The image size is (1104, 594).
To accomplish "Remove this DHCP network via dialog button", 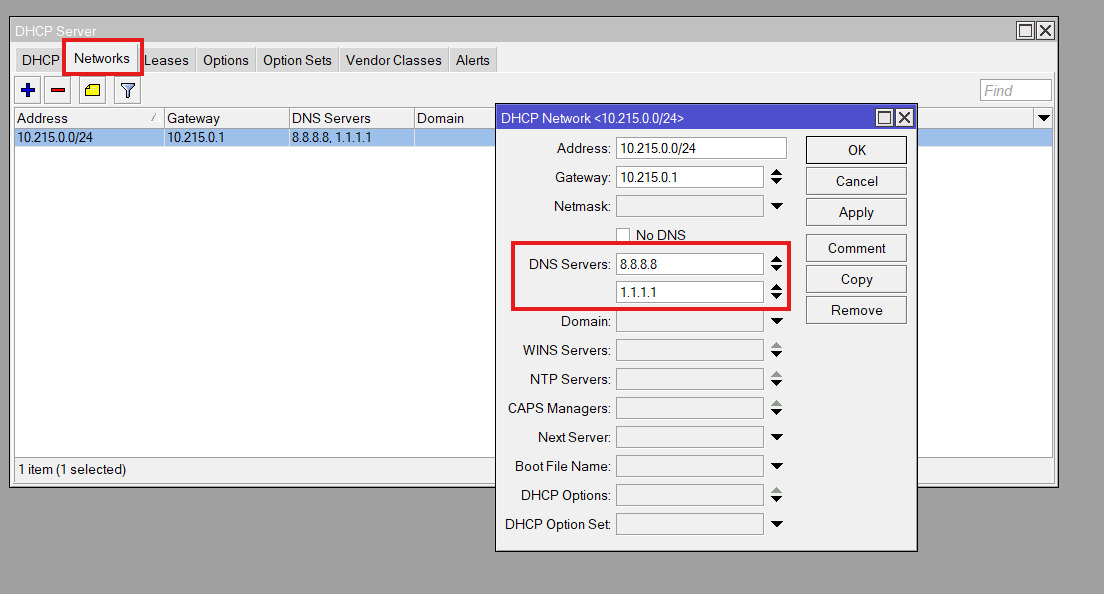I will (x=855, y=309).
